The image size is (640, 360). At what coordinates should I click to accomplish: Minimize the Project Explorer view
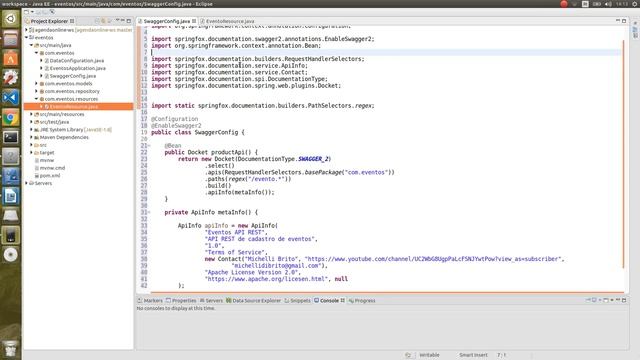[x=122, y=21]
